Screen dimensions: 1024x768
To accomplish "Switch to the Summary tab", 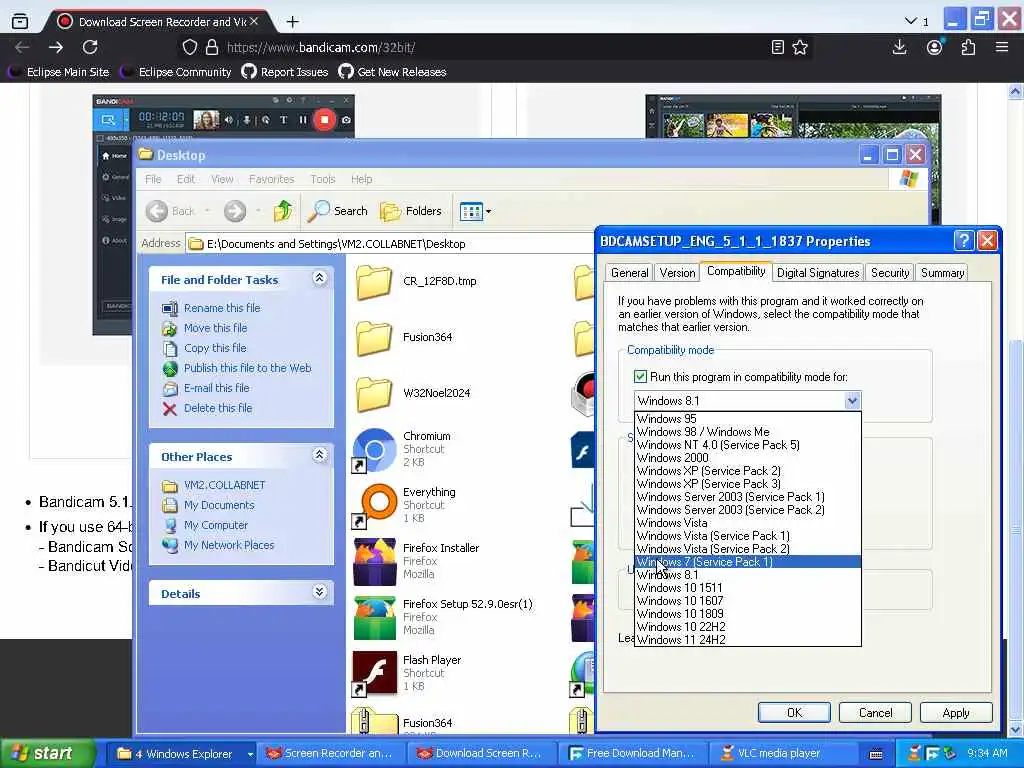I will coord(942,273).
